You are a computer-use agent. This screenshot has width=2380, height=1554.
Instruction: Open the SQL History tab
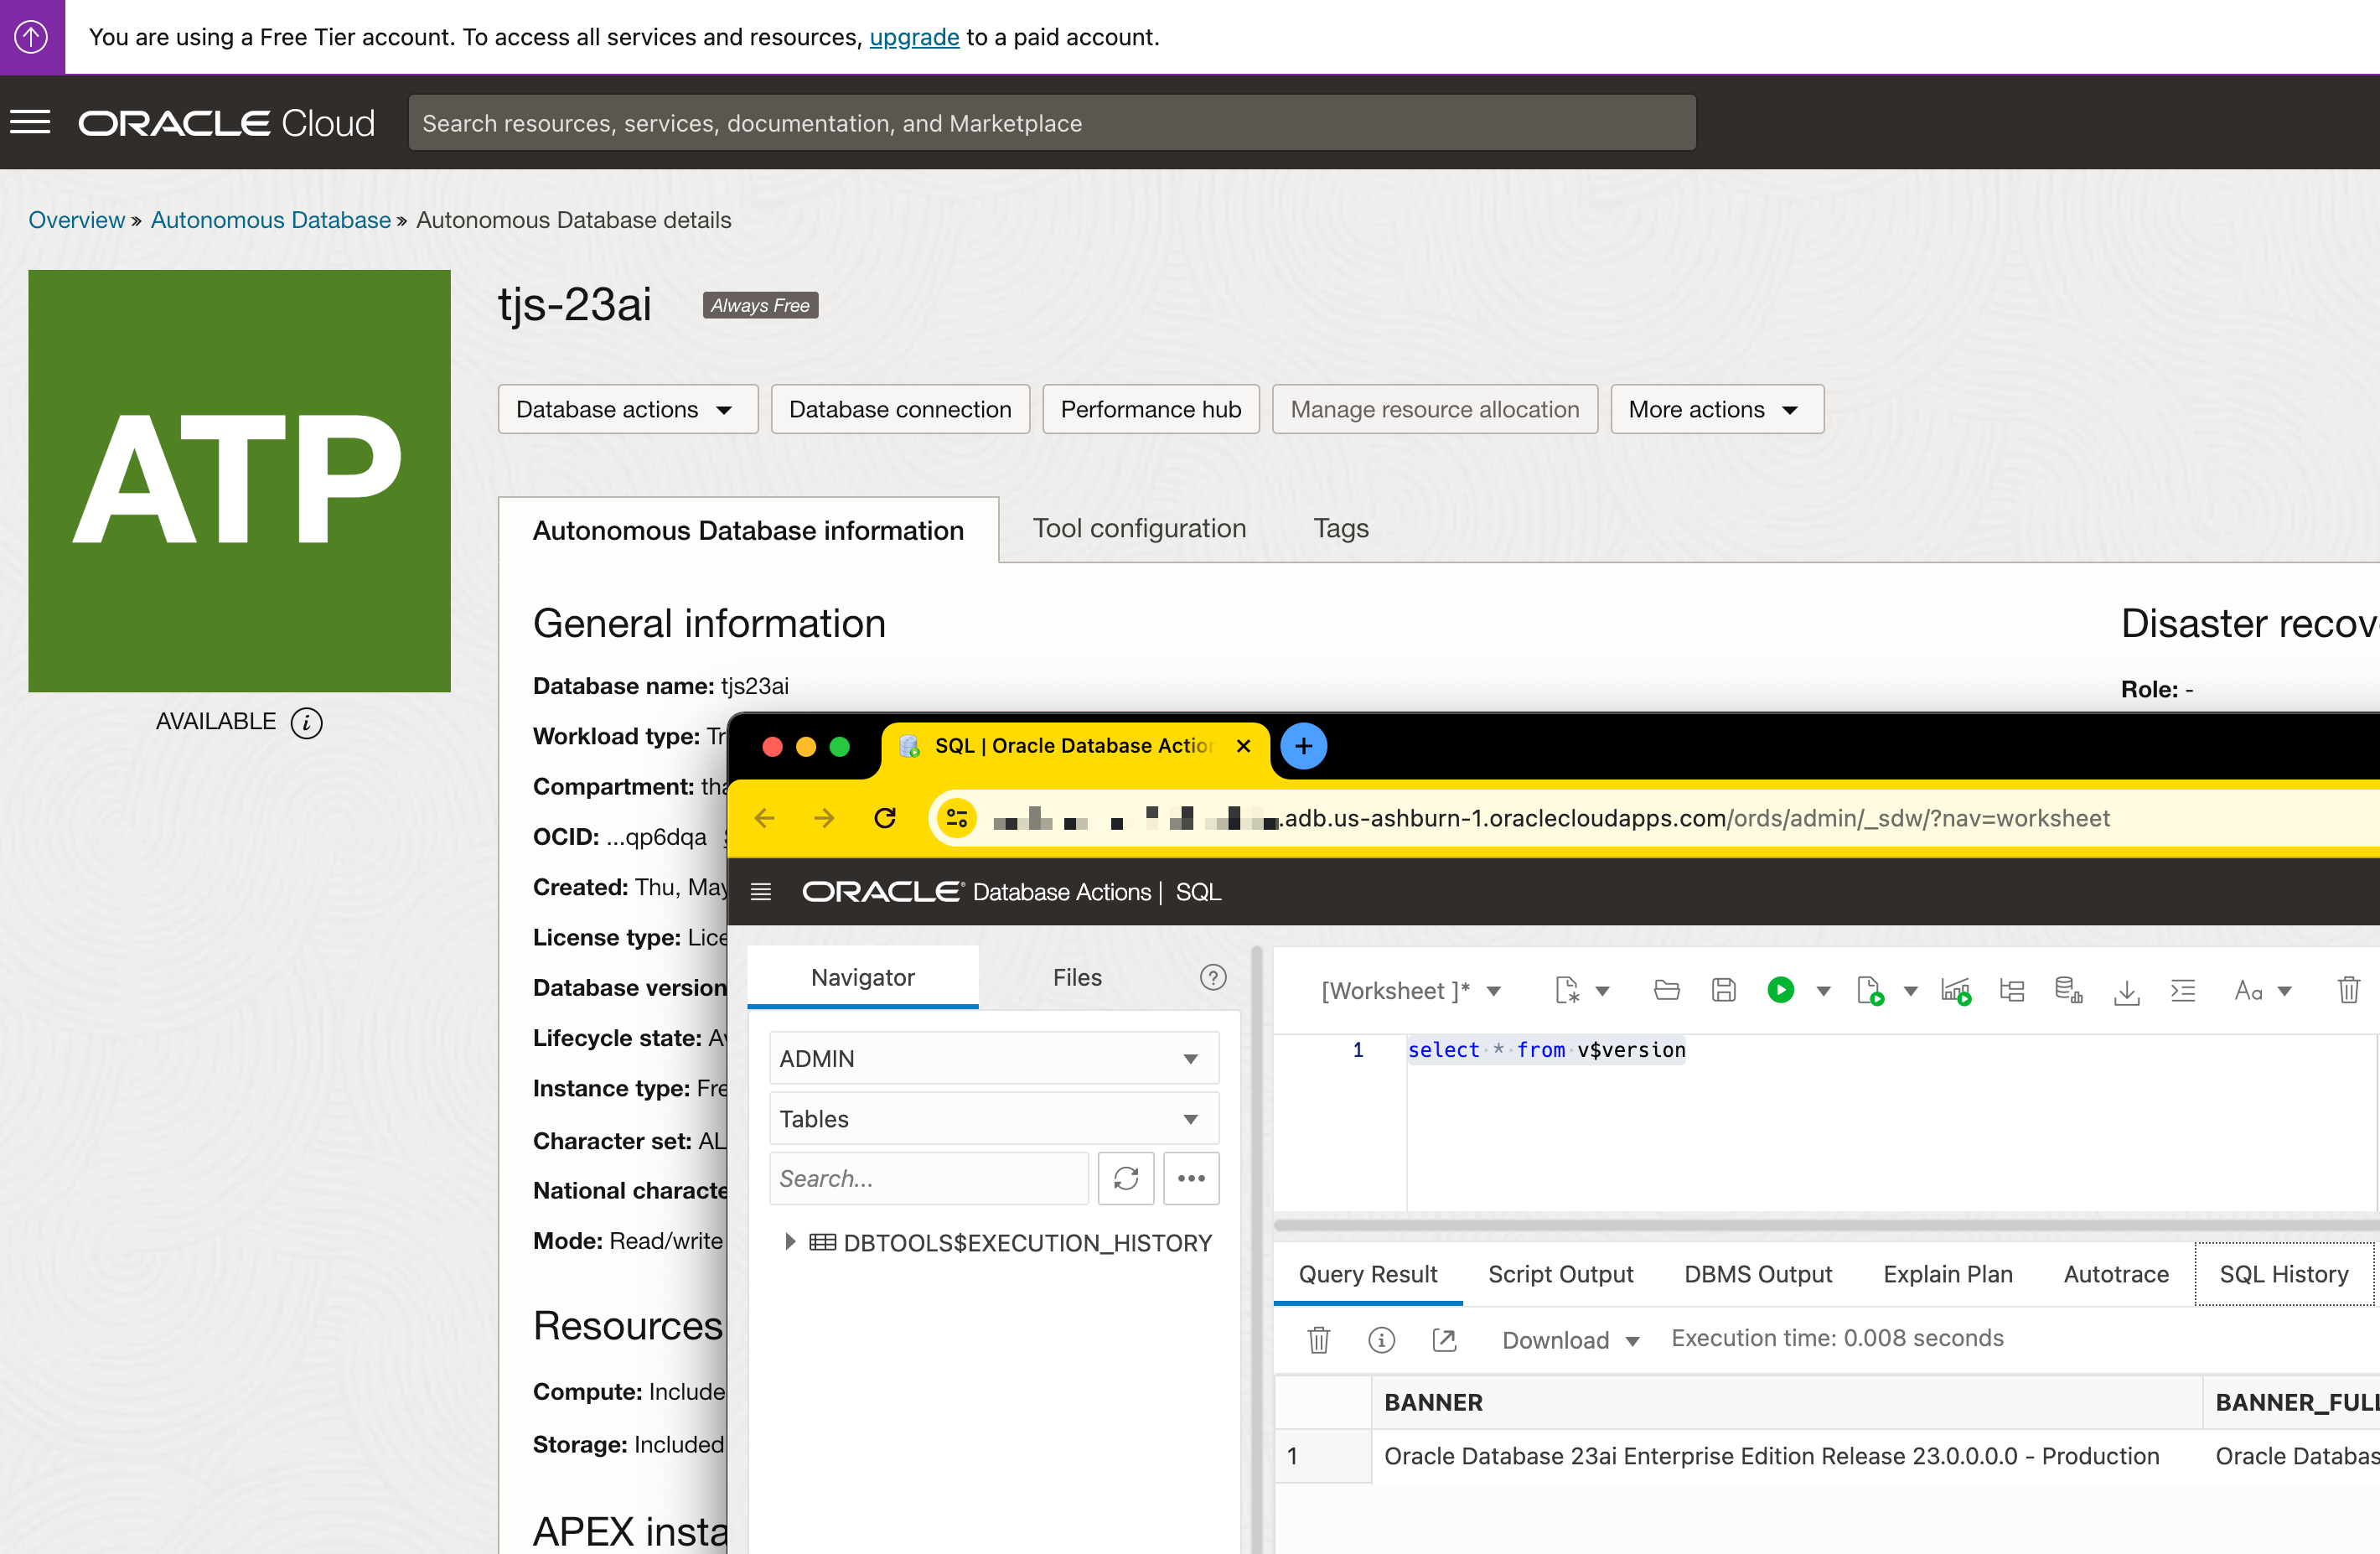(2284, 1273)
